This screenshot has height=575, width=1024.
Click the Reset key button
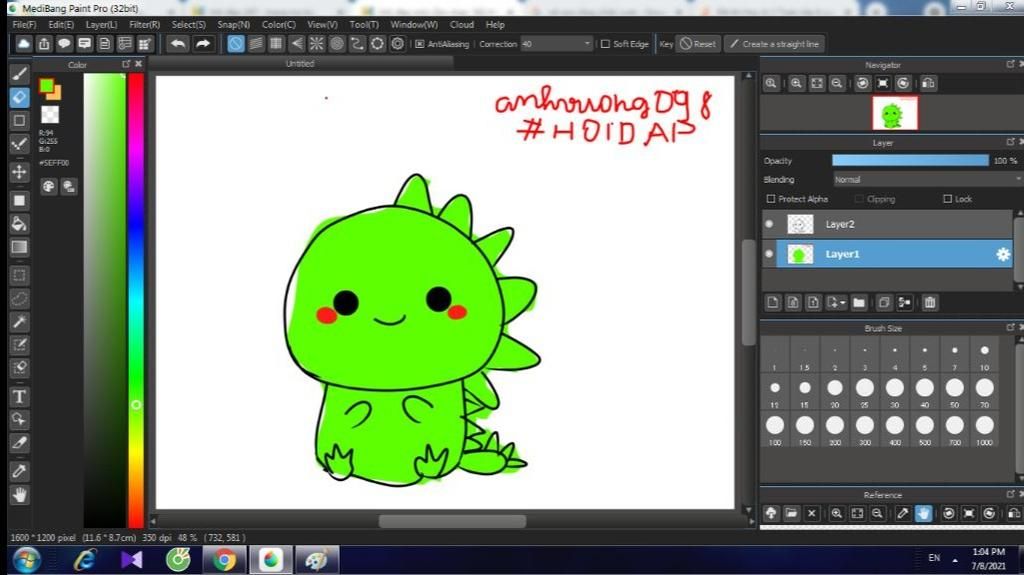point(698,44)
